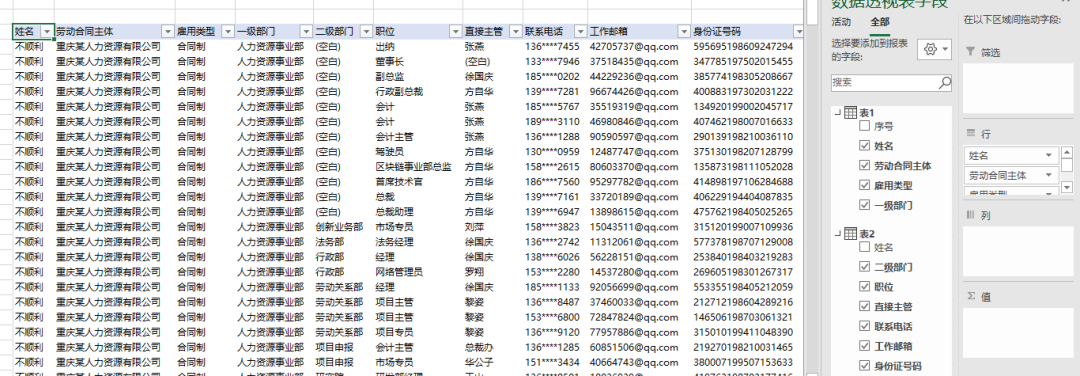Click the 列 columns area icon
Image resolution: width=1080 pixels, height=376 pixels.
(971, 216)
